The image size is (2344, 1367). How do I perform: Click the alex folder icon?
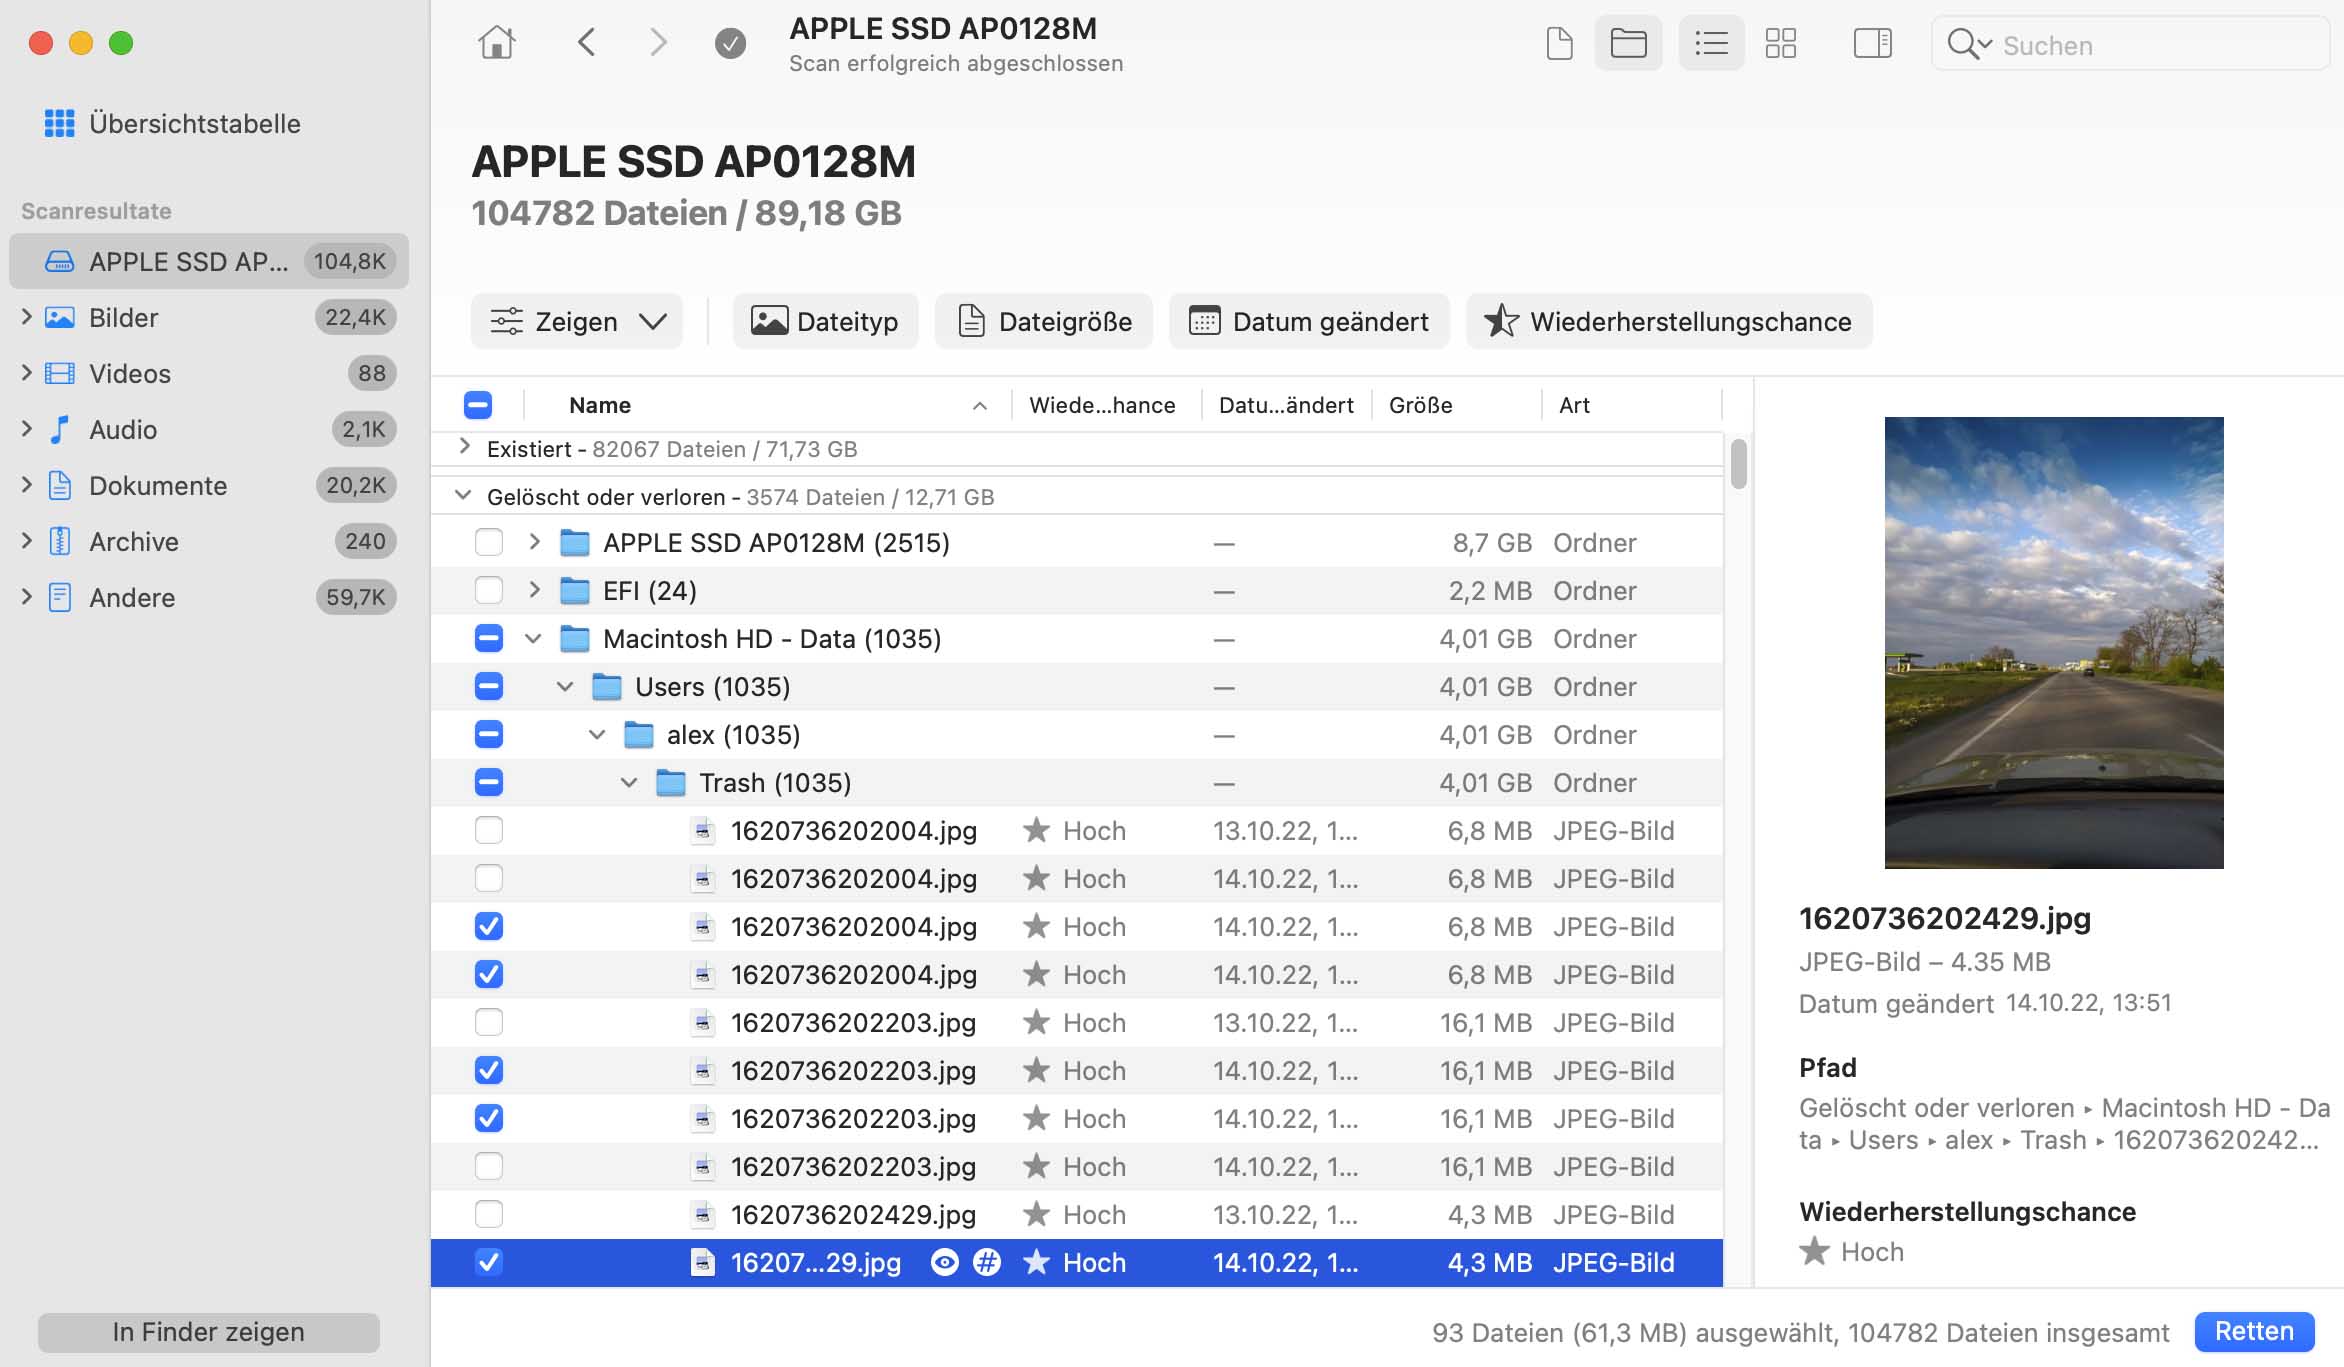click(x=639, y=735)
